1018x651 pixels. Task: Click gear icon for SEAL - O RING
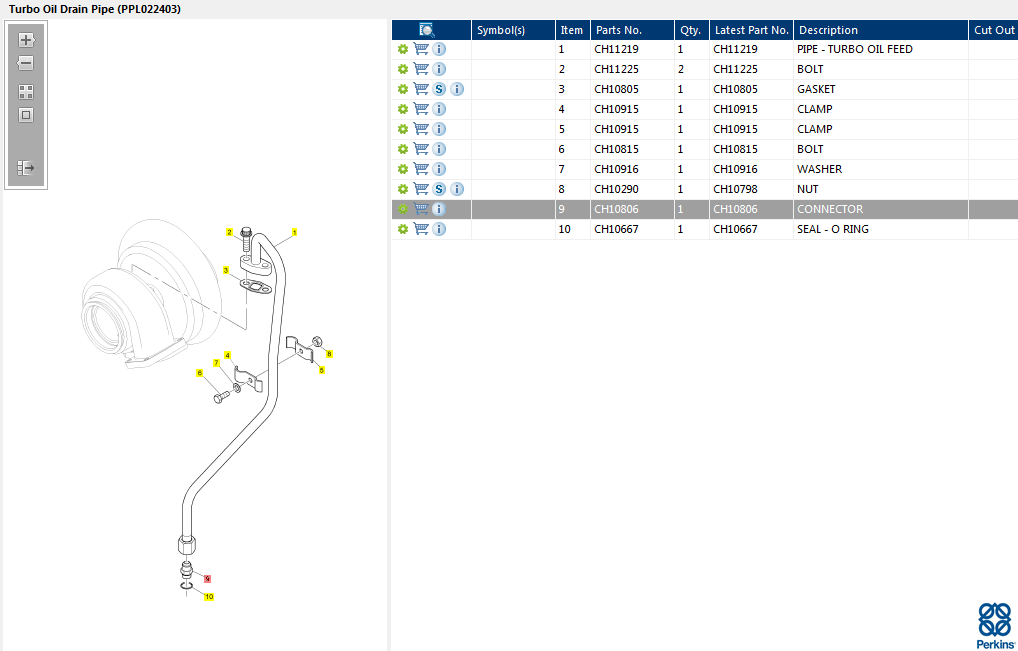403,229
